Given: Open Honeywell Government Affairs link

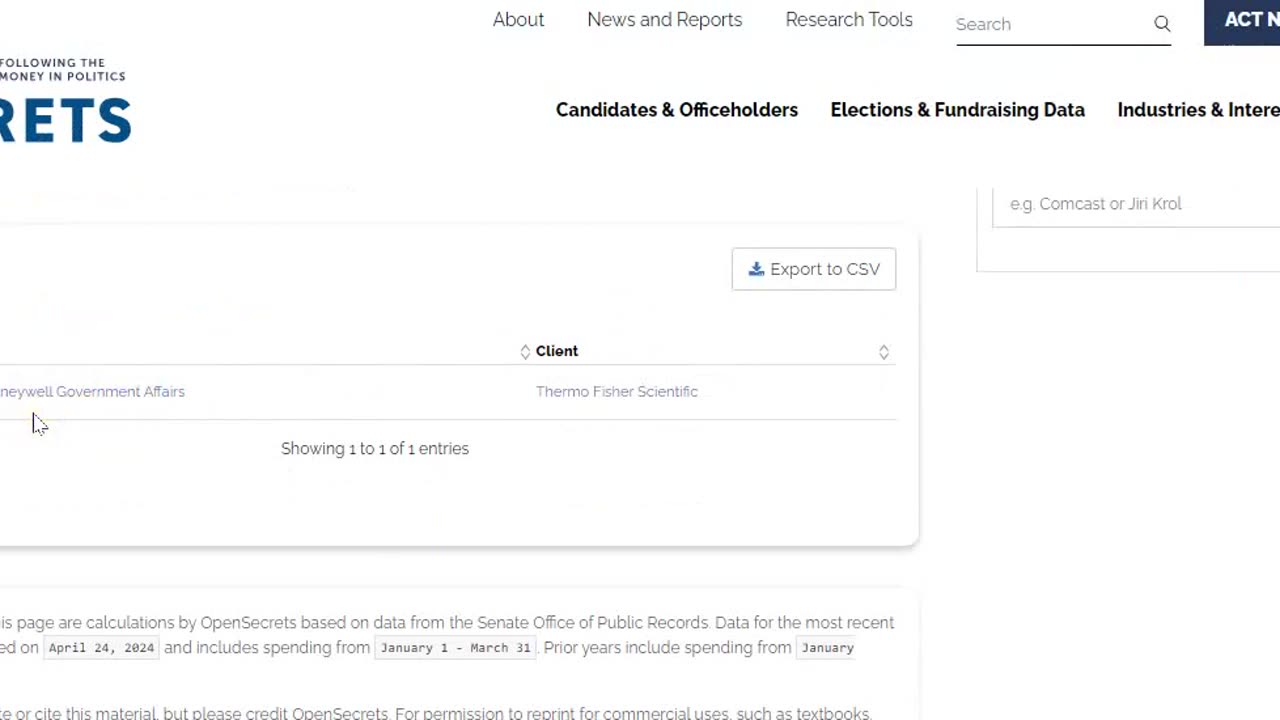Looking at the screenshot, I should tap(92, 391).
